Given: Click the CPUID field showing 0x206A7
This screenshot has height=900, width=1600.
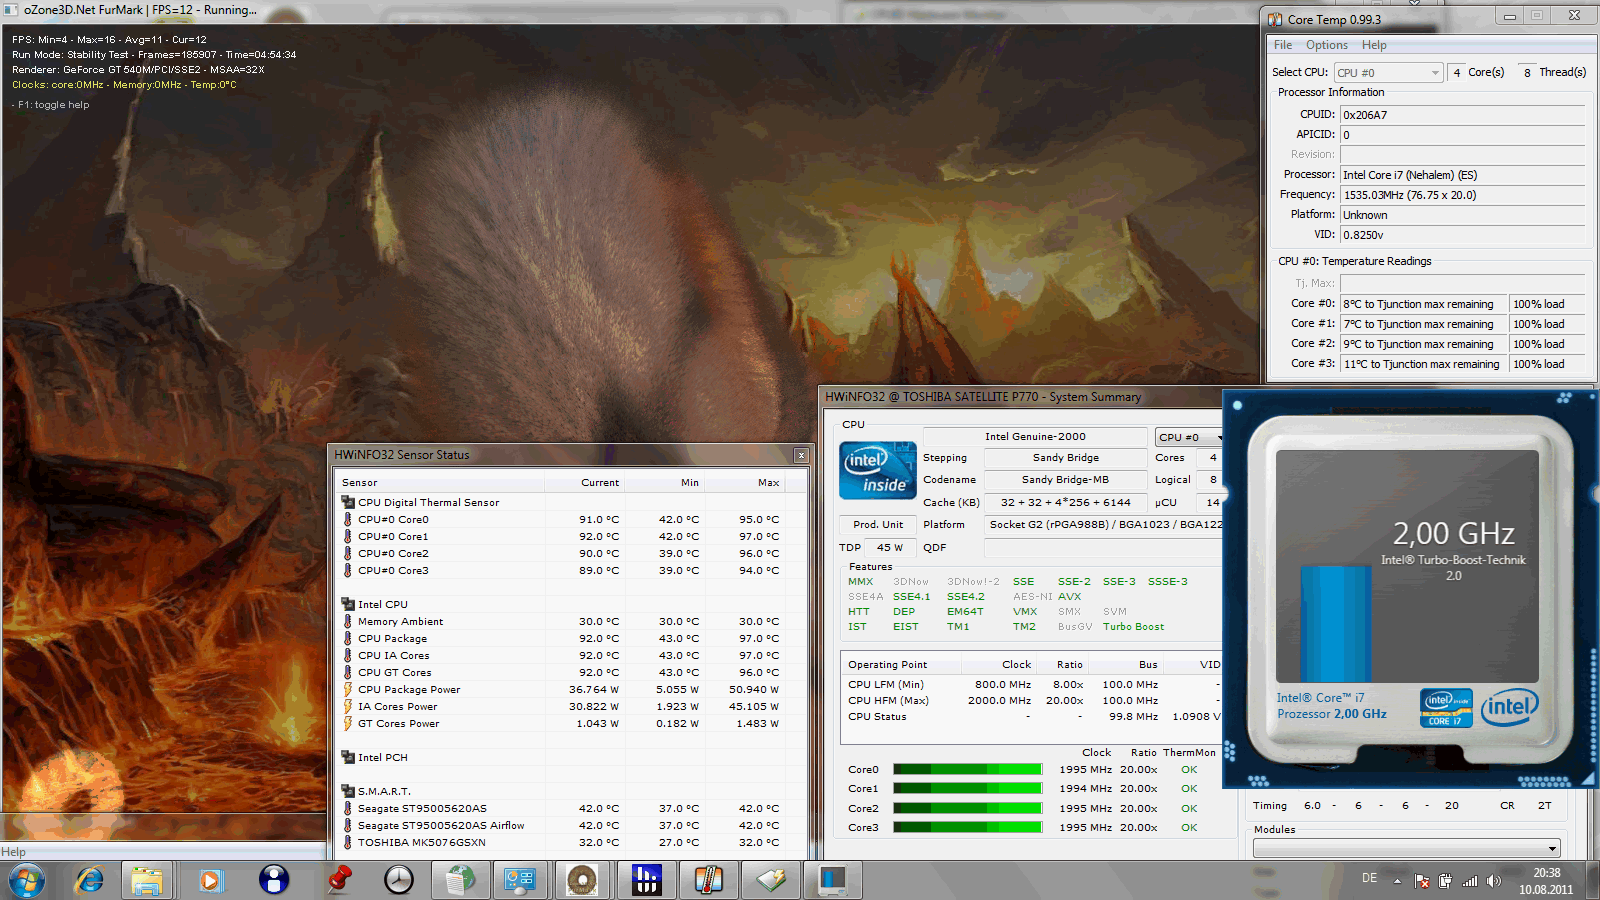Looking at the screenshot, I should pos(1463,115).
